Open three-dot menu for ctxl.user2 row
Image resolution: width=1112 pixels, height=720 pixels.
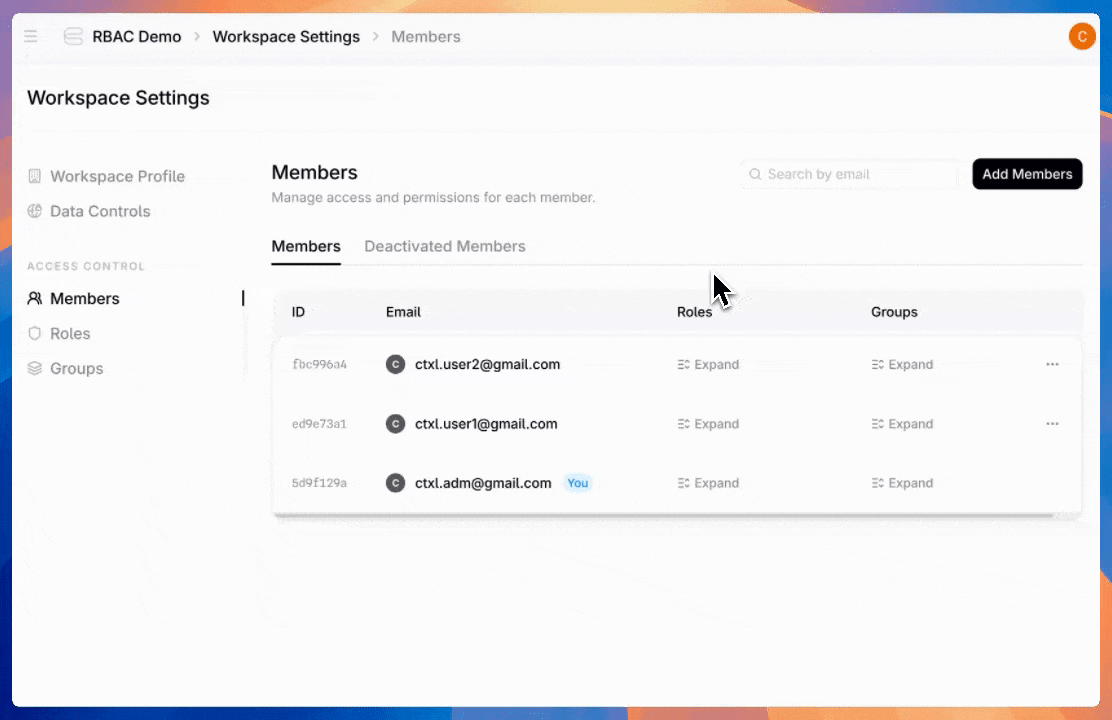coord(1052,365)
